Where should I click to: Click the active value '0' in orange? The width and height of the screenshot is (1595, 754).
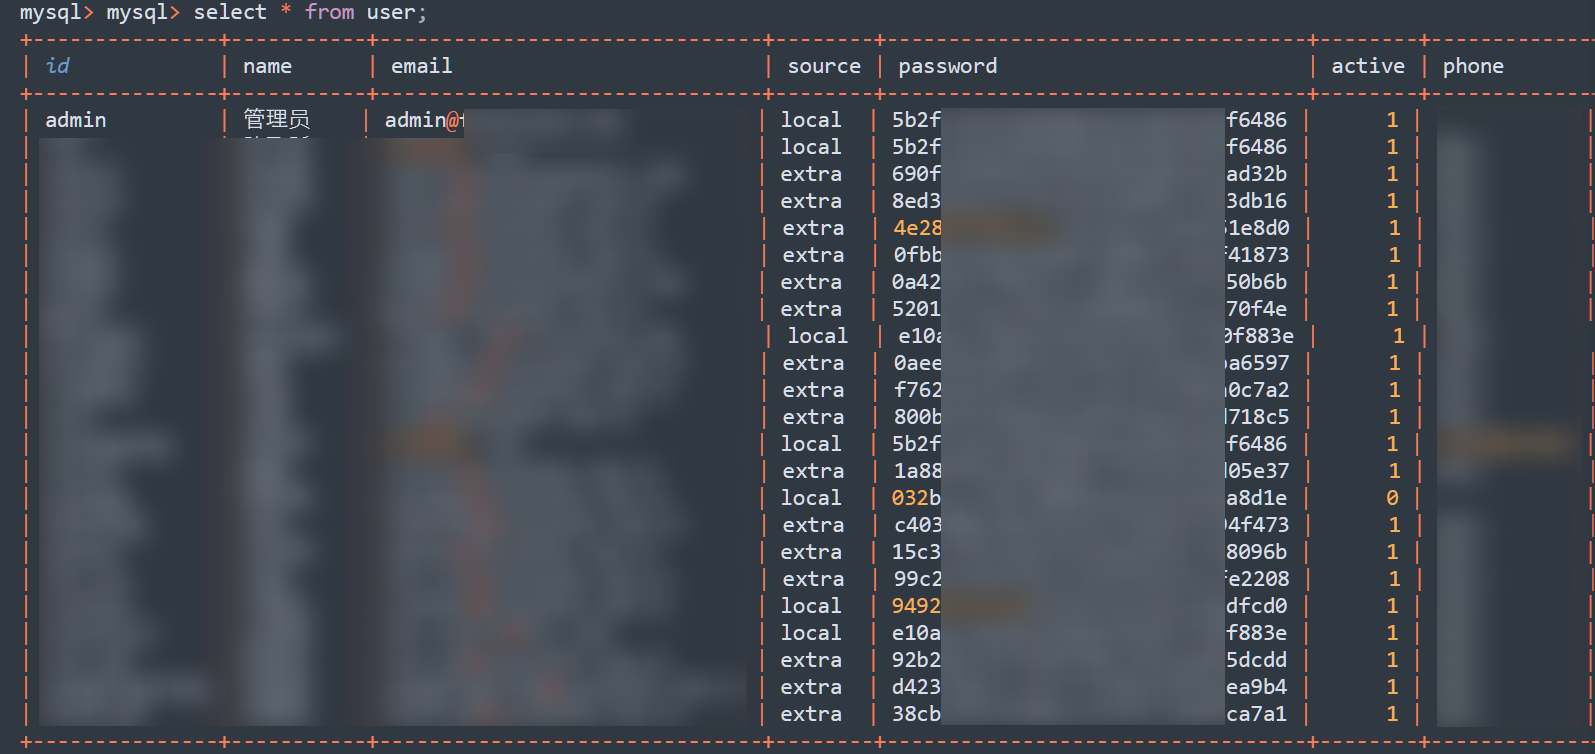[x=1392, y=498]
